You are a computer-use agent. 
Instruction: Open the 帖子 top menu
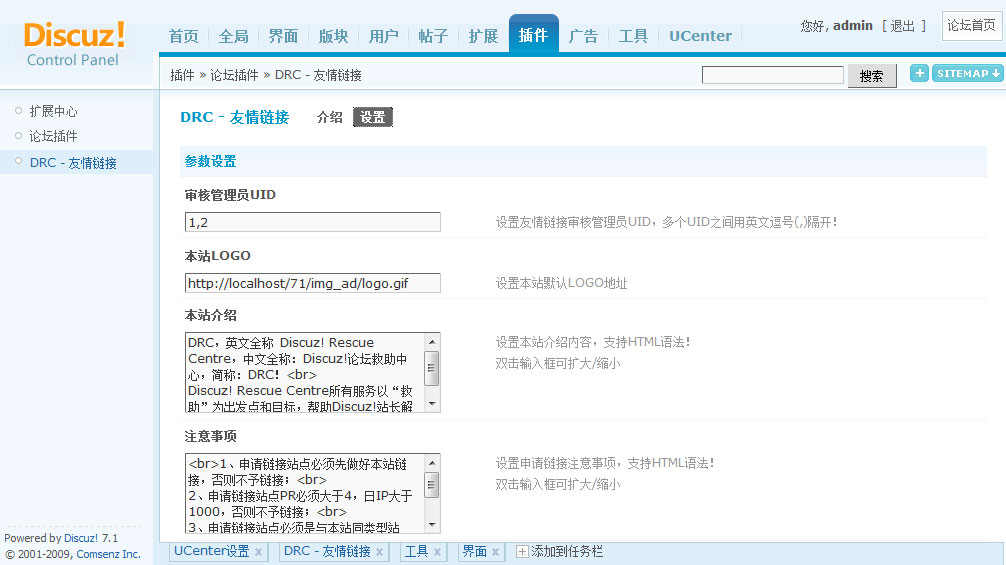click(434, 36)
